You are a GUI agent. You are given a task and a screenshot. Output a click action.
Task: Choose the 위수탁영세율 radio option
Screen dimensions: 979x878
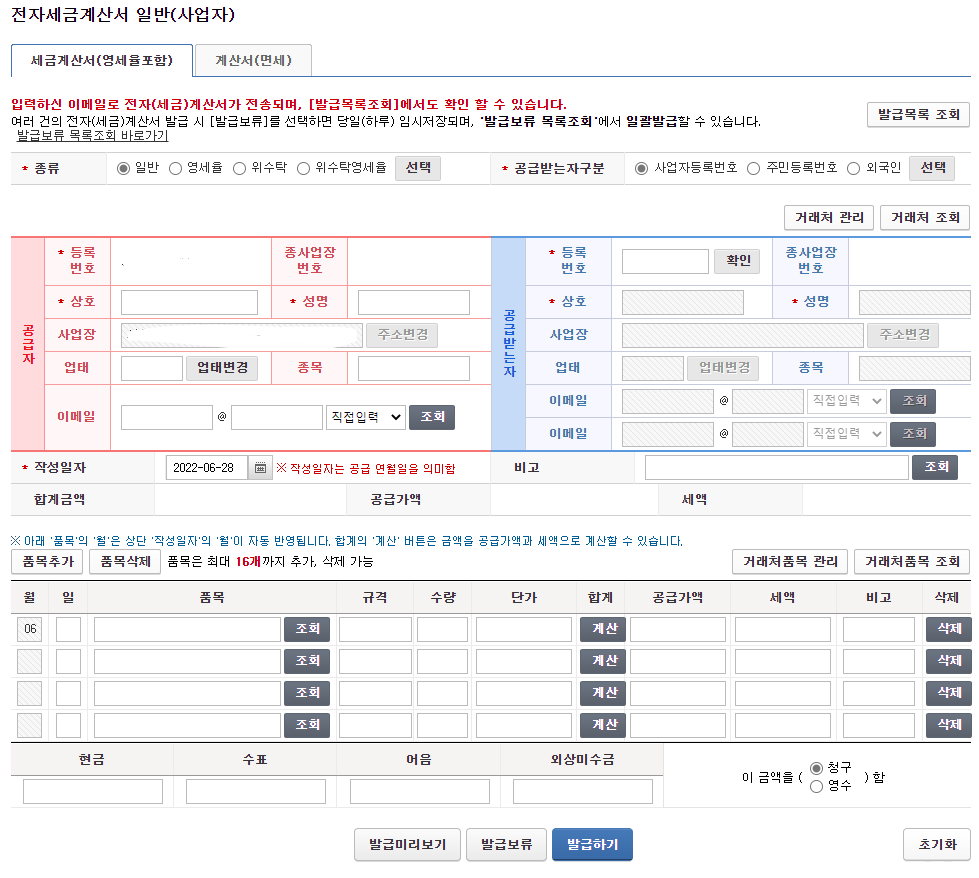click(303, 168)
